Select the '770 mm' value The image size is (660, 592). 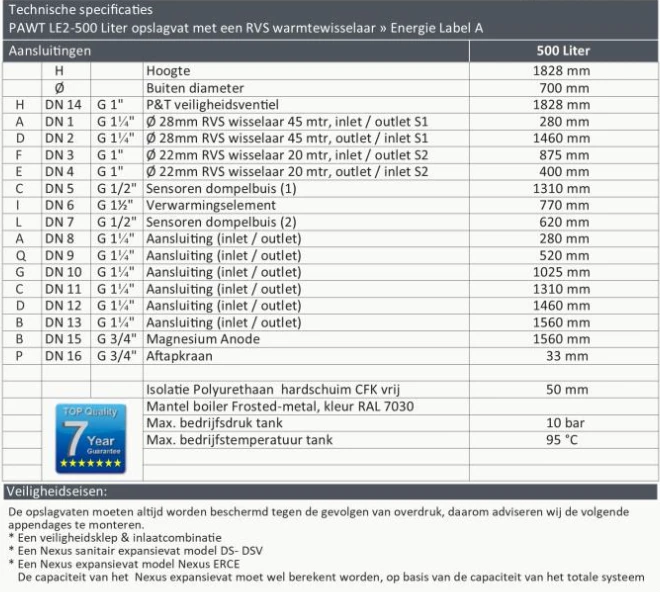coord(564,205)
